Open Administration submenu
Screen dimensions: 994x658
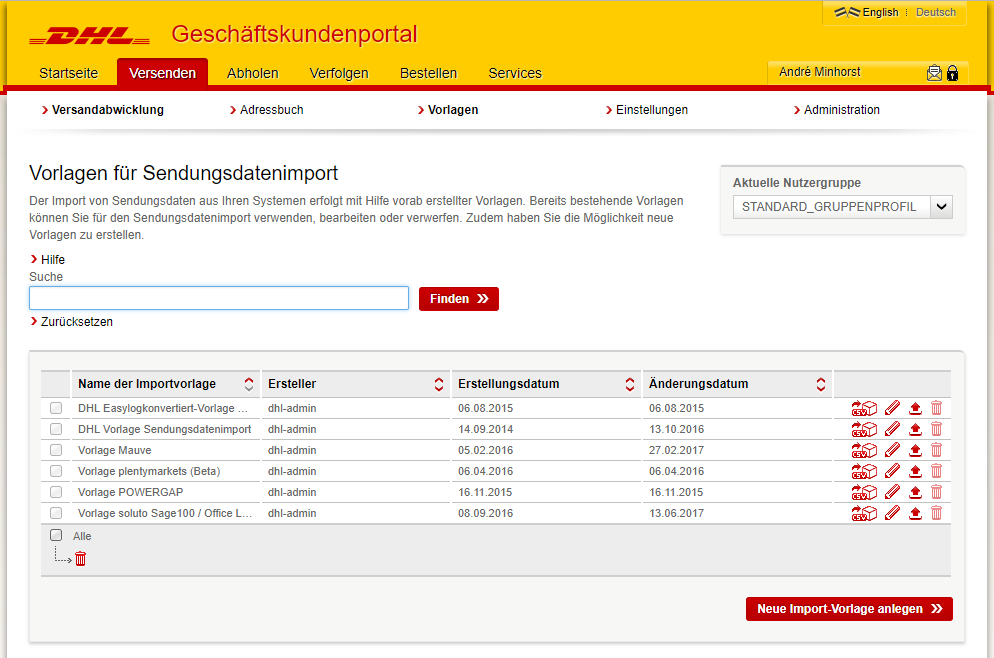pyautogui.click(x=837, y=110)
